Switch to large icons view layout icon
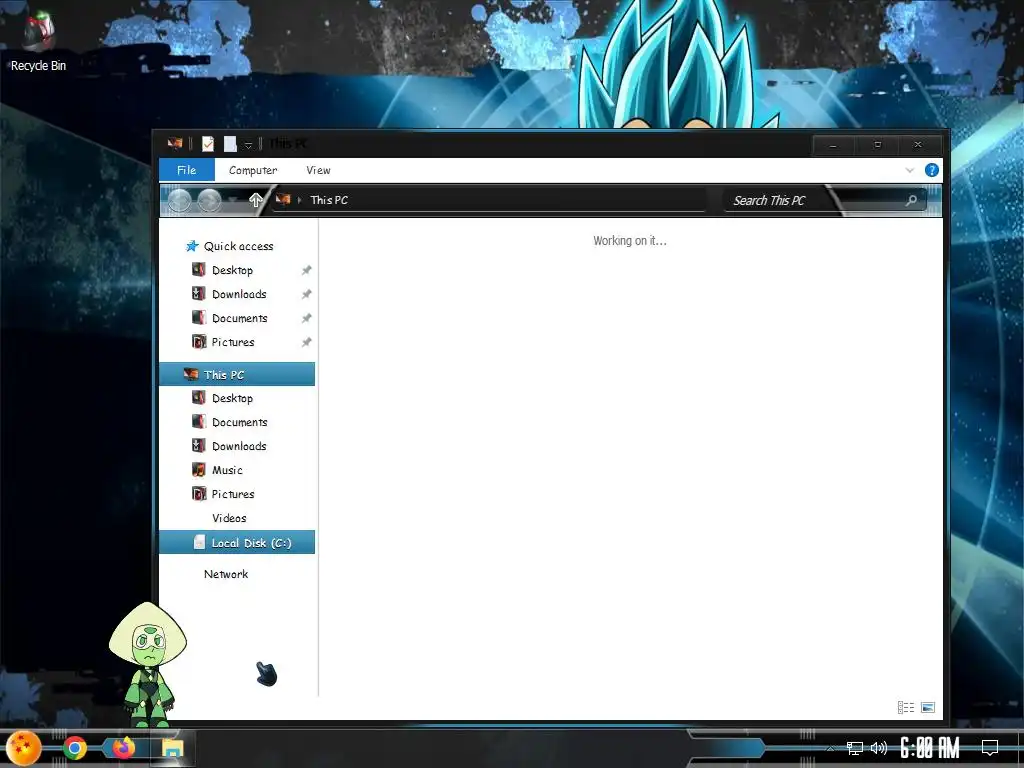The image size is (1024, 768). (927, 707)
